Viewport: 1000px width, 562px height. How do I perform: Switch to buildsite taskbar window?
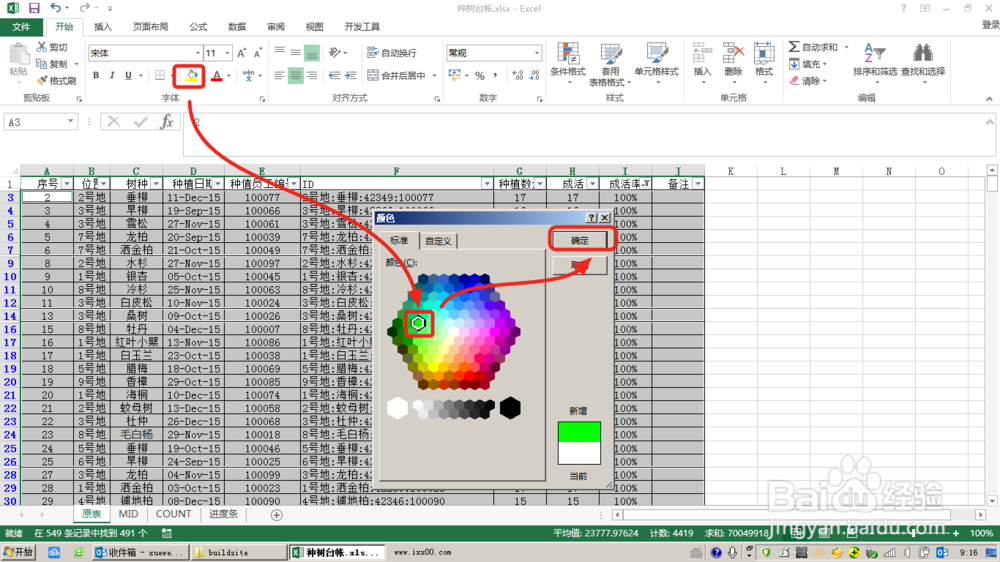239,552
